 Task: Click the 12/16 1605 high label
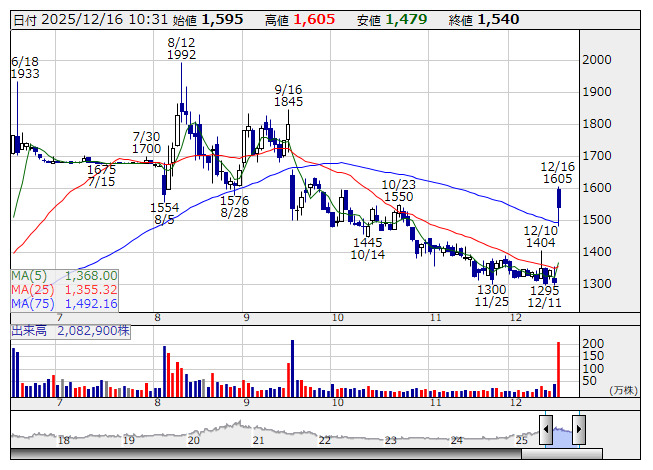pyautogui.click(x=558, y=173)
